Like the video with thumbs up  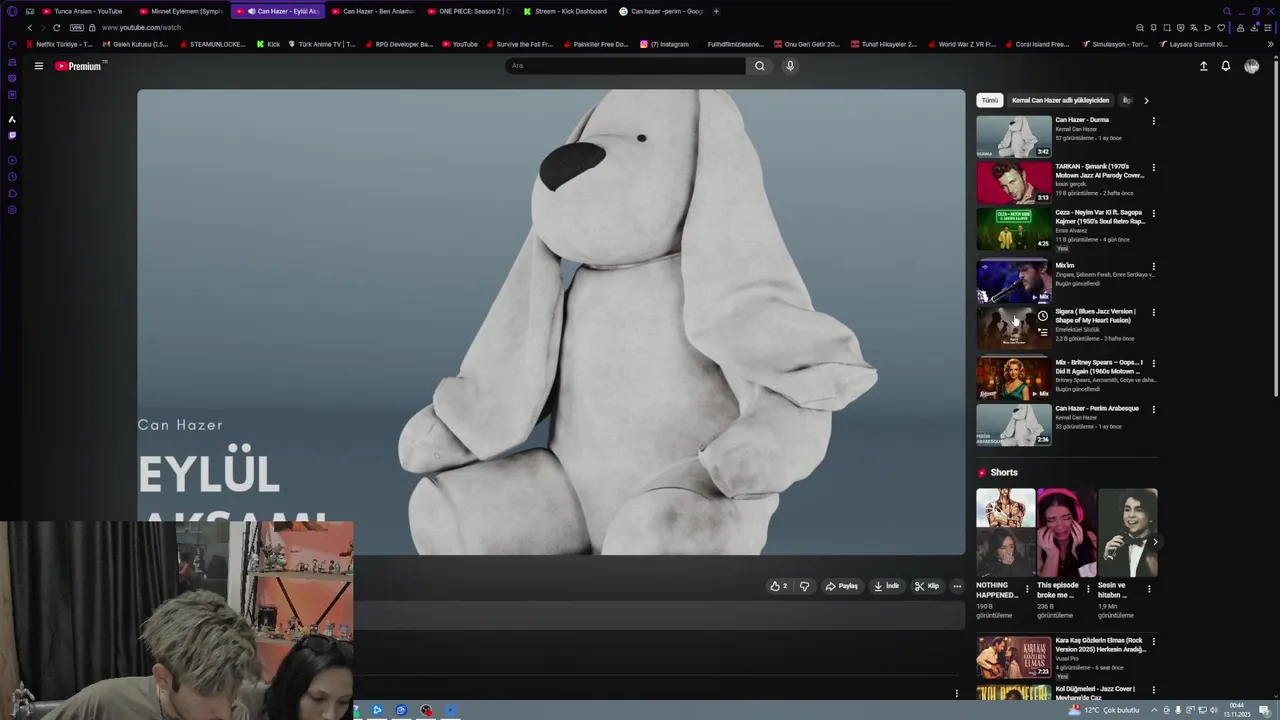778,586
